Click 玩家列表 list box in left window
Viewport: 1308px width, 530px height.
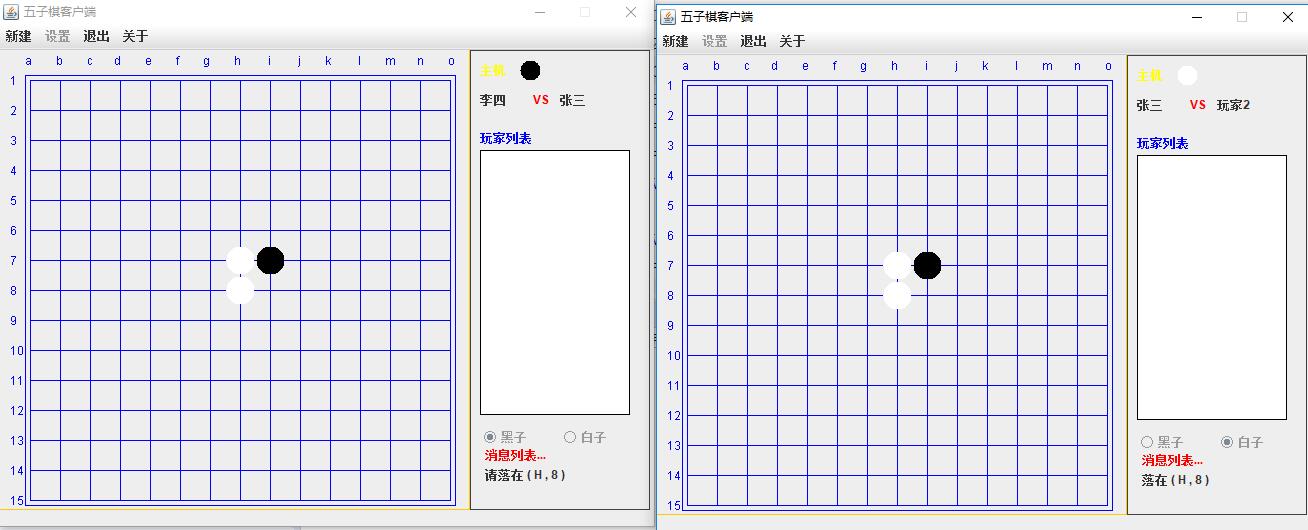pyautogui.click(x=555, y=282)
